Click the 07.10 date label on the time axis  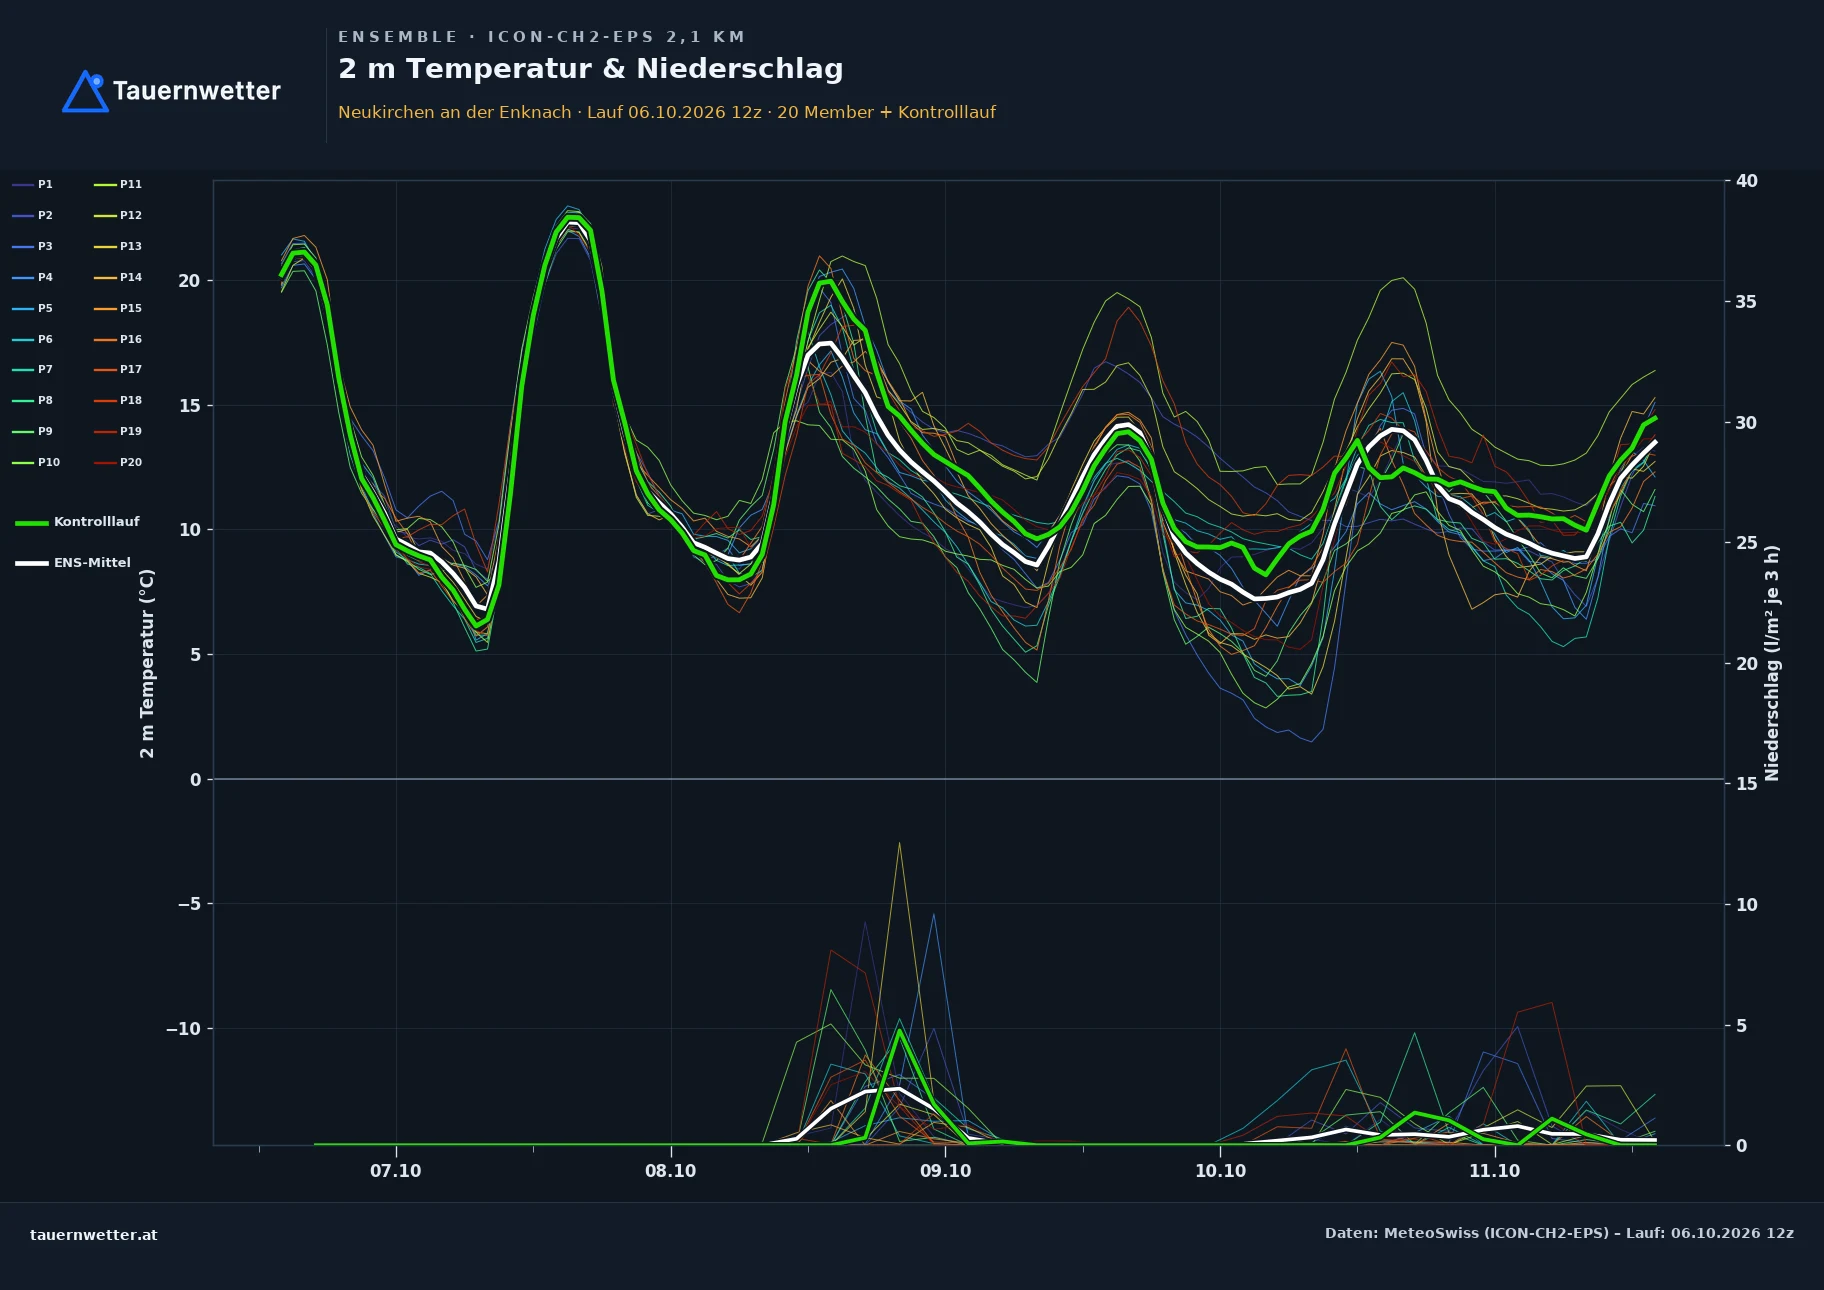pos(396,1171)
